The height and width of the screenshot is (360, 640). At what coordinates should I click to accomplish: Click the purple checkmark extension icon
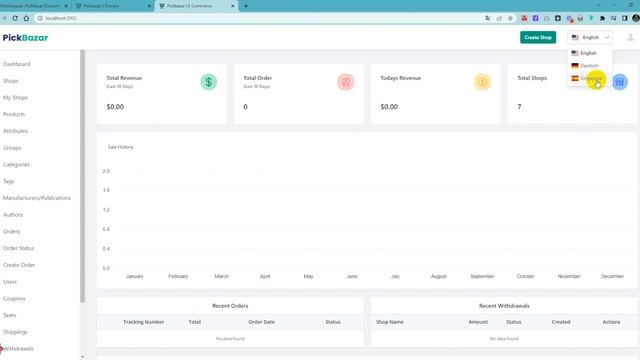[x=536, y=18]
